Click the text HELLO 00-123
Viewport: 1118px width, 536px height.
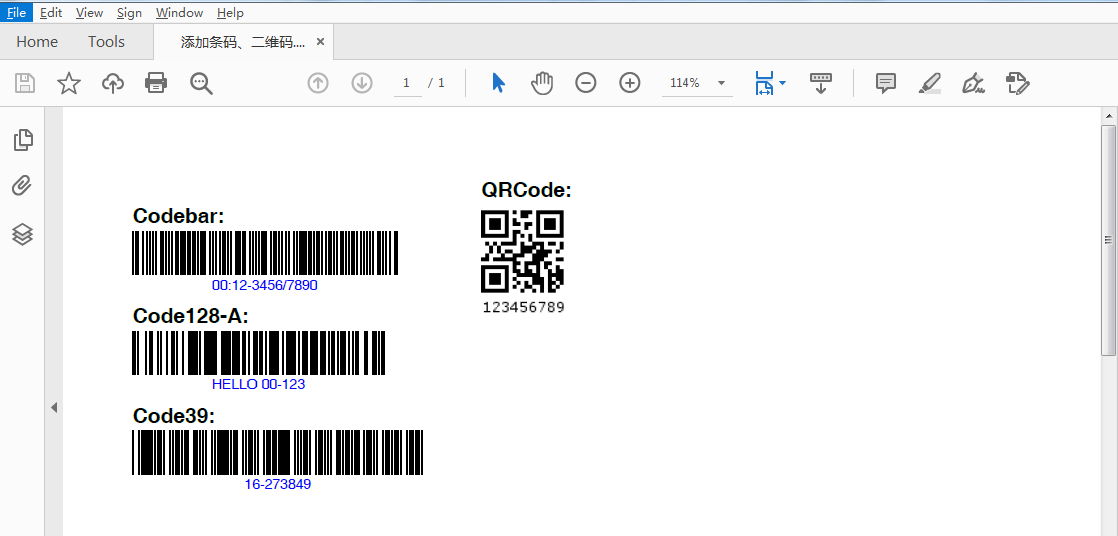(x=259, y=384)
